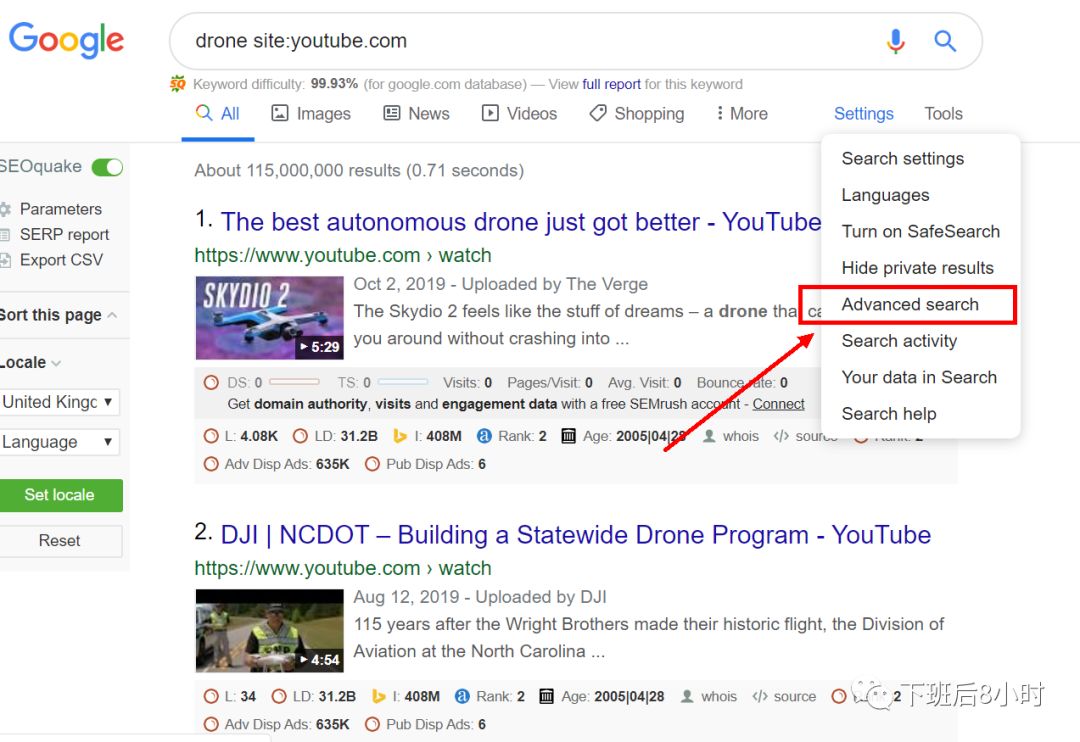This screenshot has height=742, width=1080.
Task: Open the full report keyword link
Action: 611,84
